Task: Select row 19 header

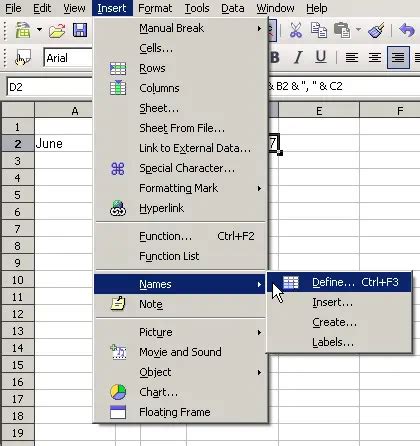Action: click(18, 433)
